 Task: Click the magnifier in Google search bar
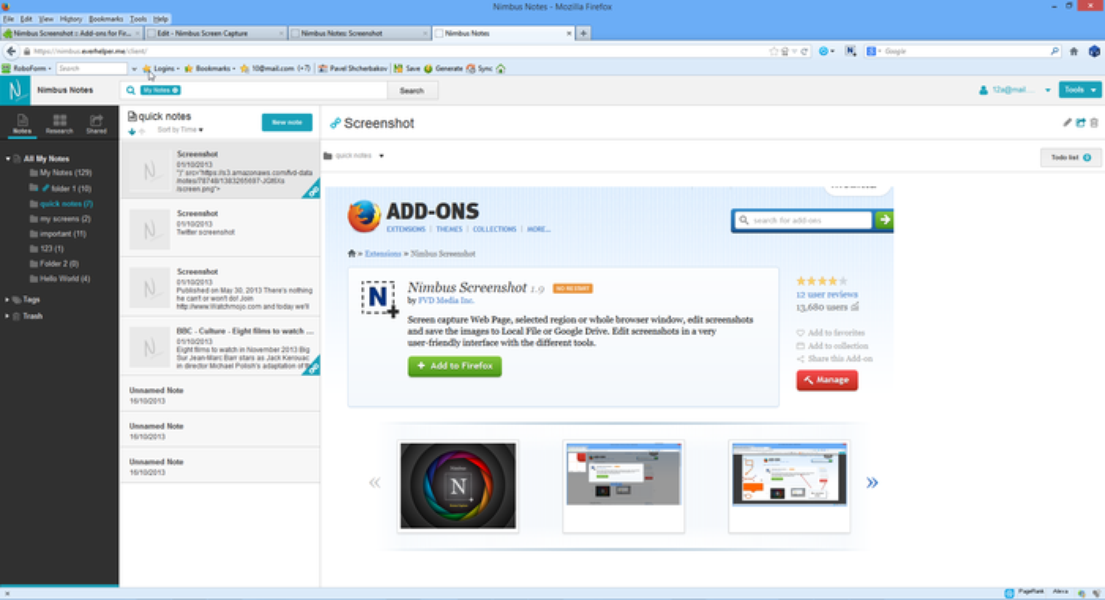coord(1054,51)
